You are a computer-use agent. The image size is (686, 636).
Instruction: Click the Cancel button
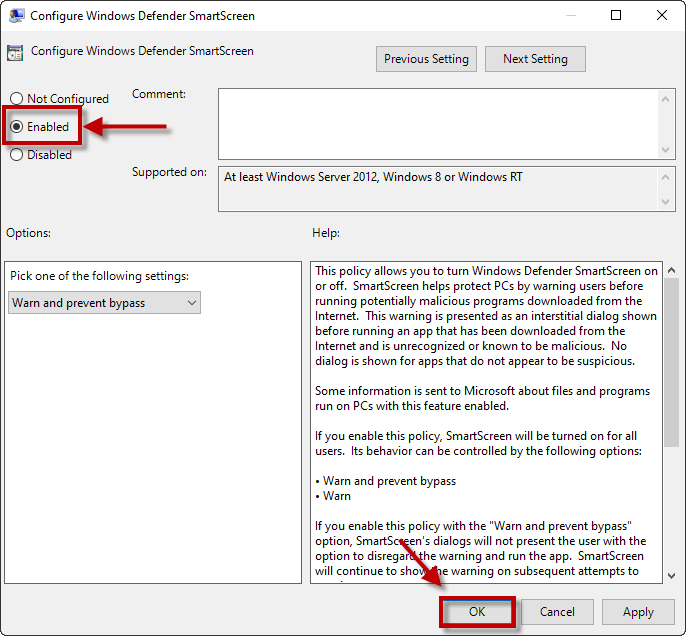point(557,612)
